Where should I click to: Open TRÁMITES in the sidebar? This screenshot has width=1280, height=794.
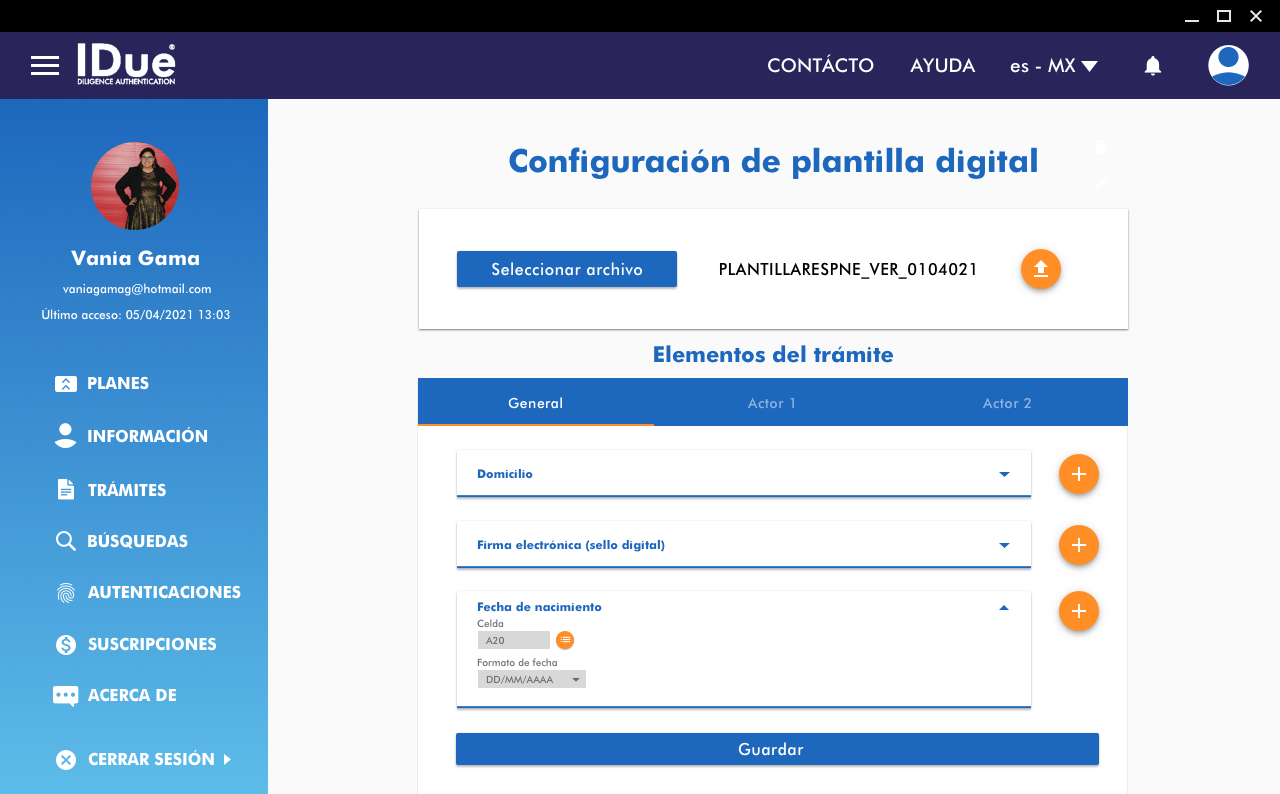click(126, 490)
